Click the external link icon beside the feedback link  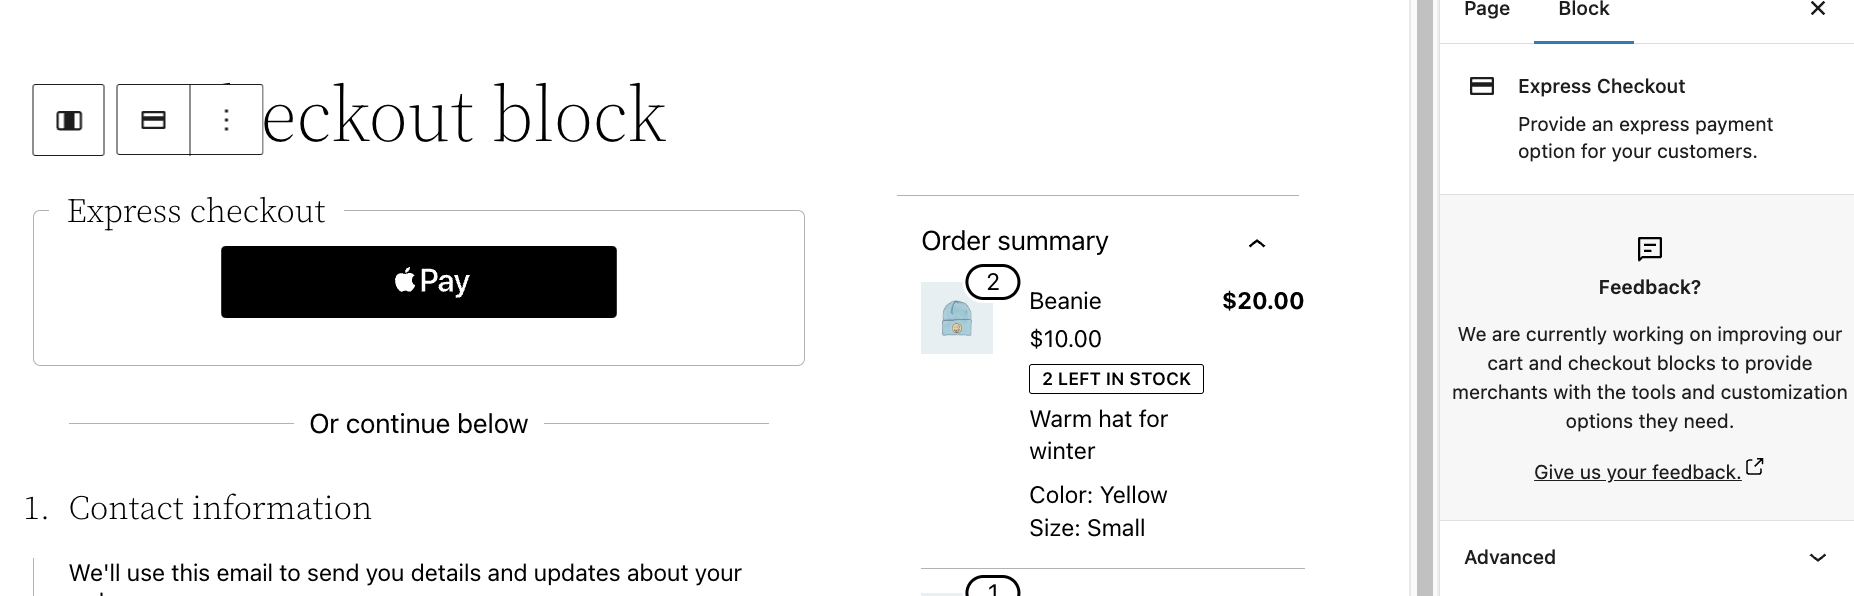1756,465
